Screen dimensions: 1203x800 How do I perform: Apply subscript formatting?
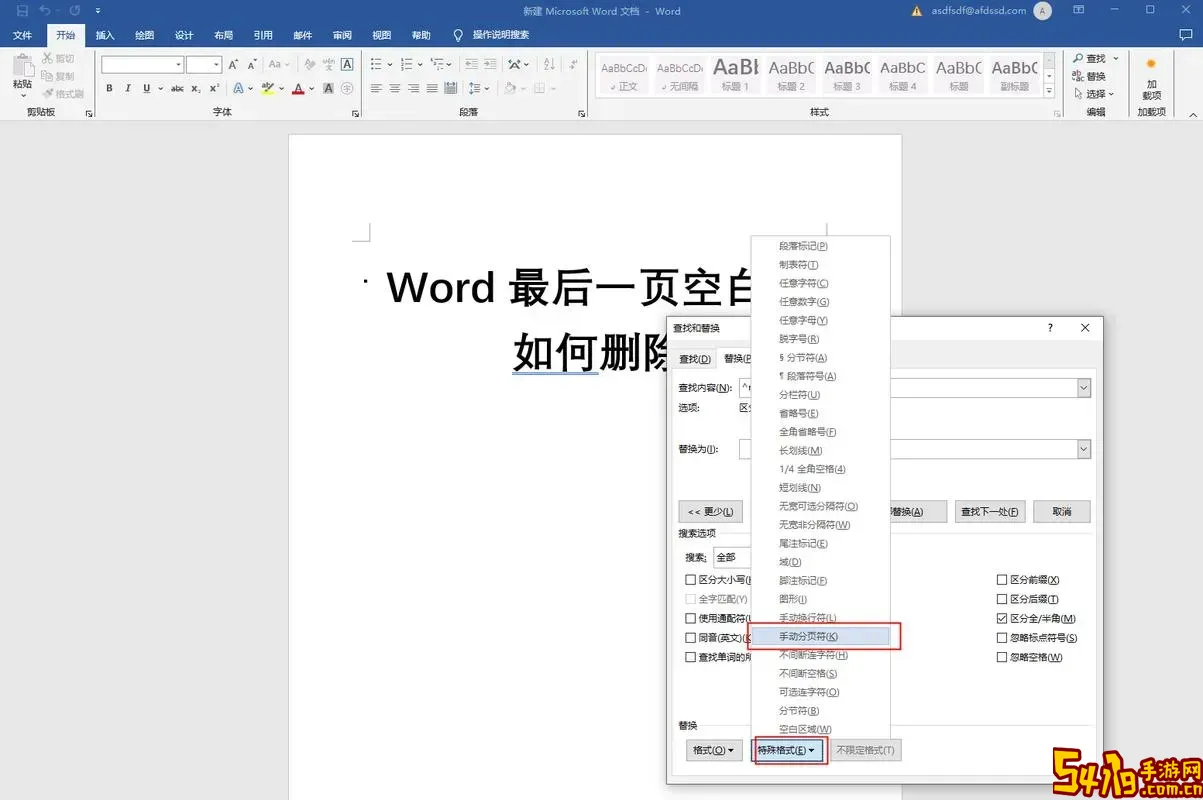196,88
